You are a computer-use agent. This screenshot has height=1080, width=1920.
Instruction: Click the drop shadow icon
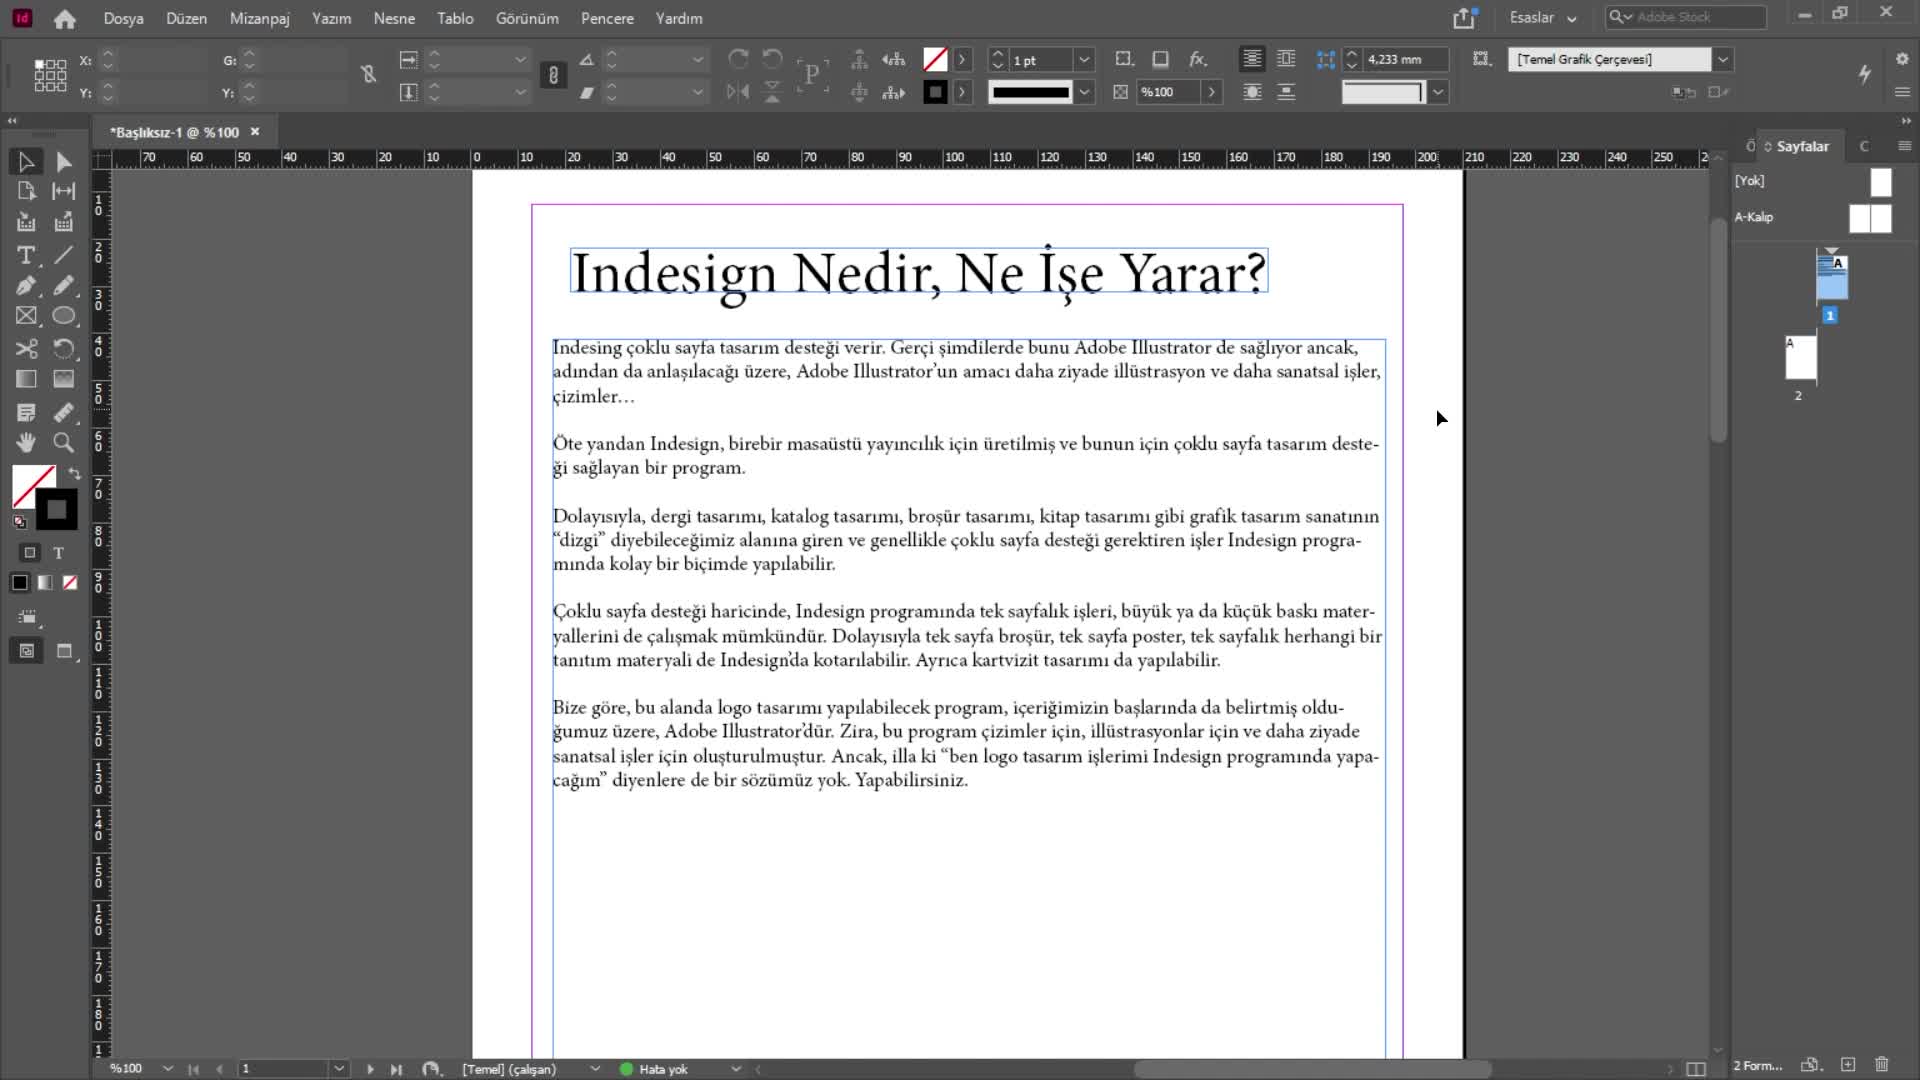pos(1160,59)
